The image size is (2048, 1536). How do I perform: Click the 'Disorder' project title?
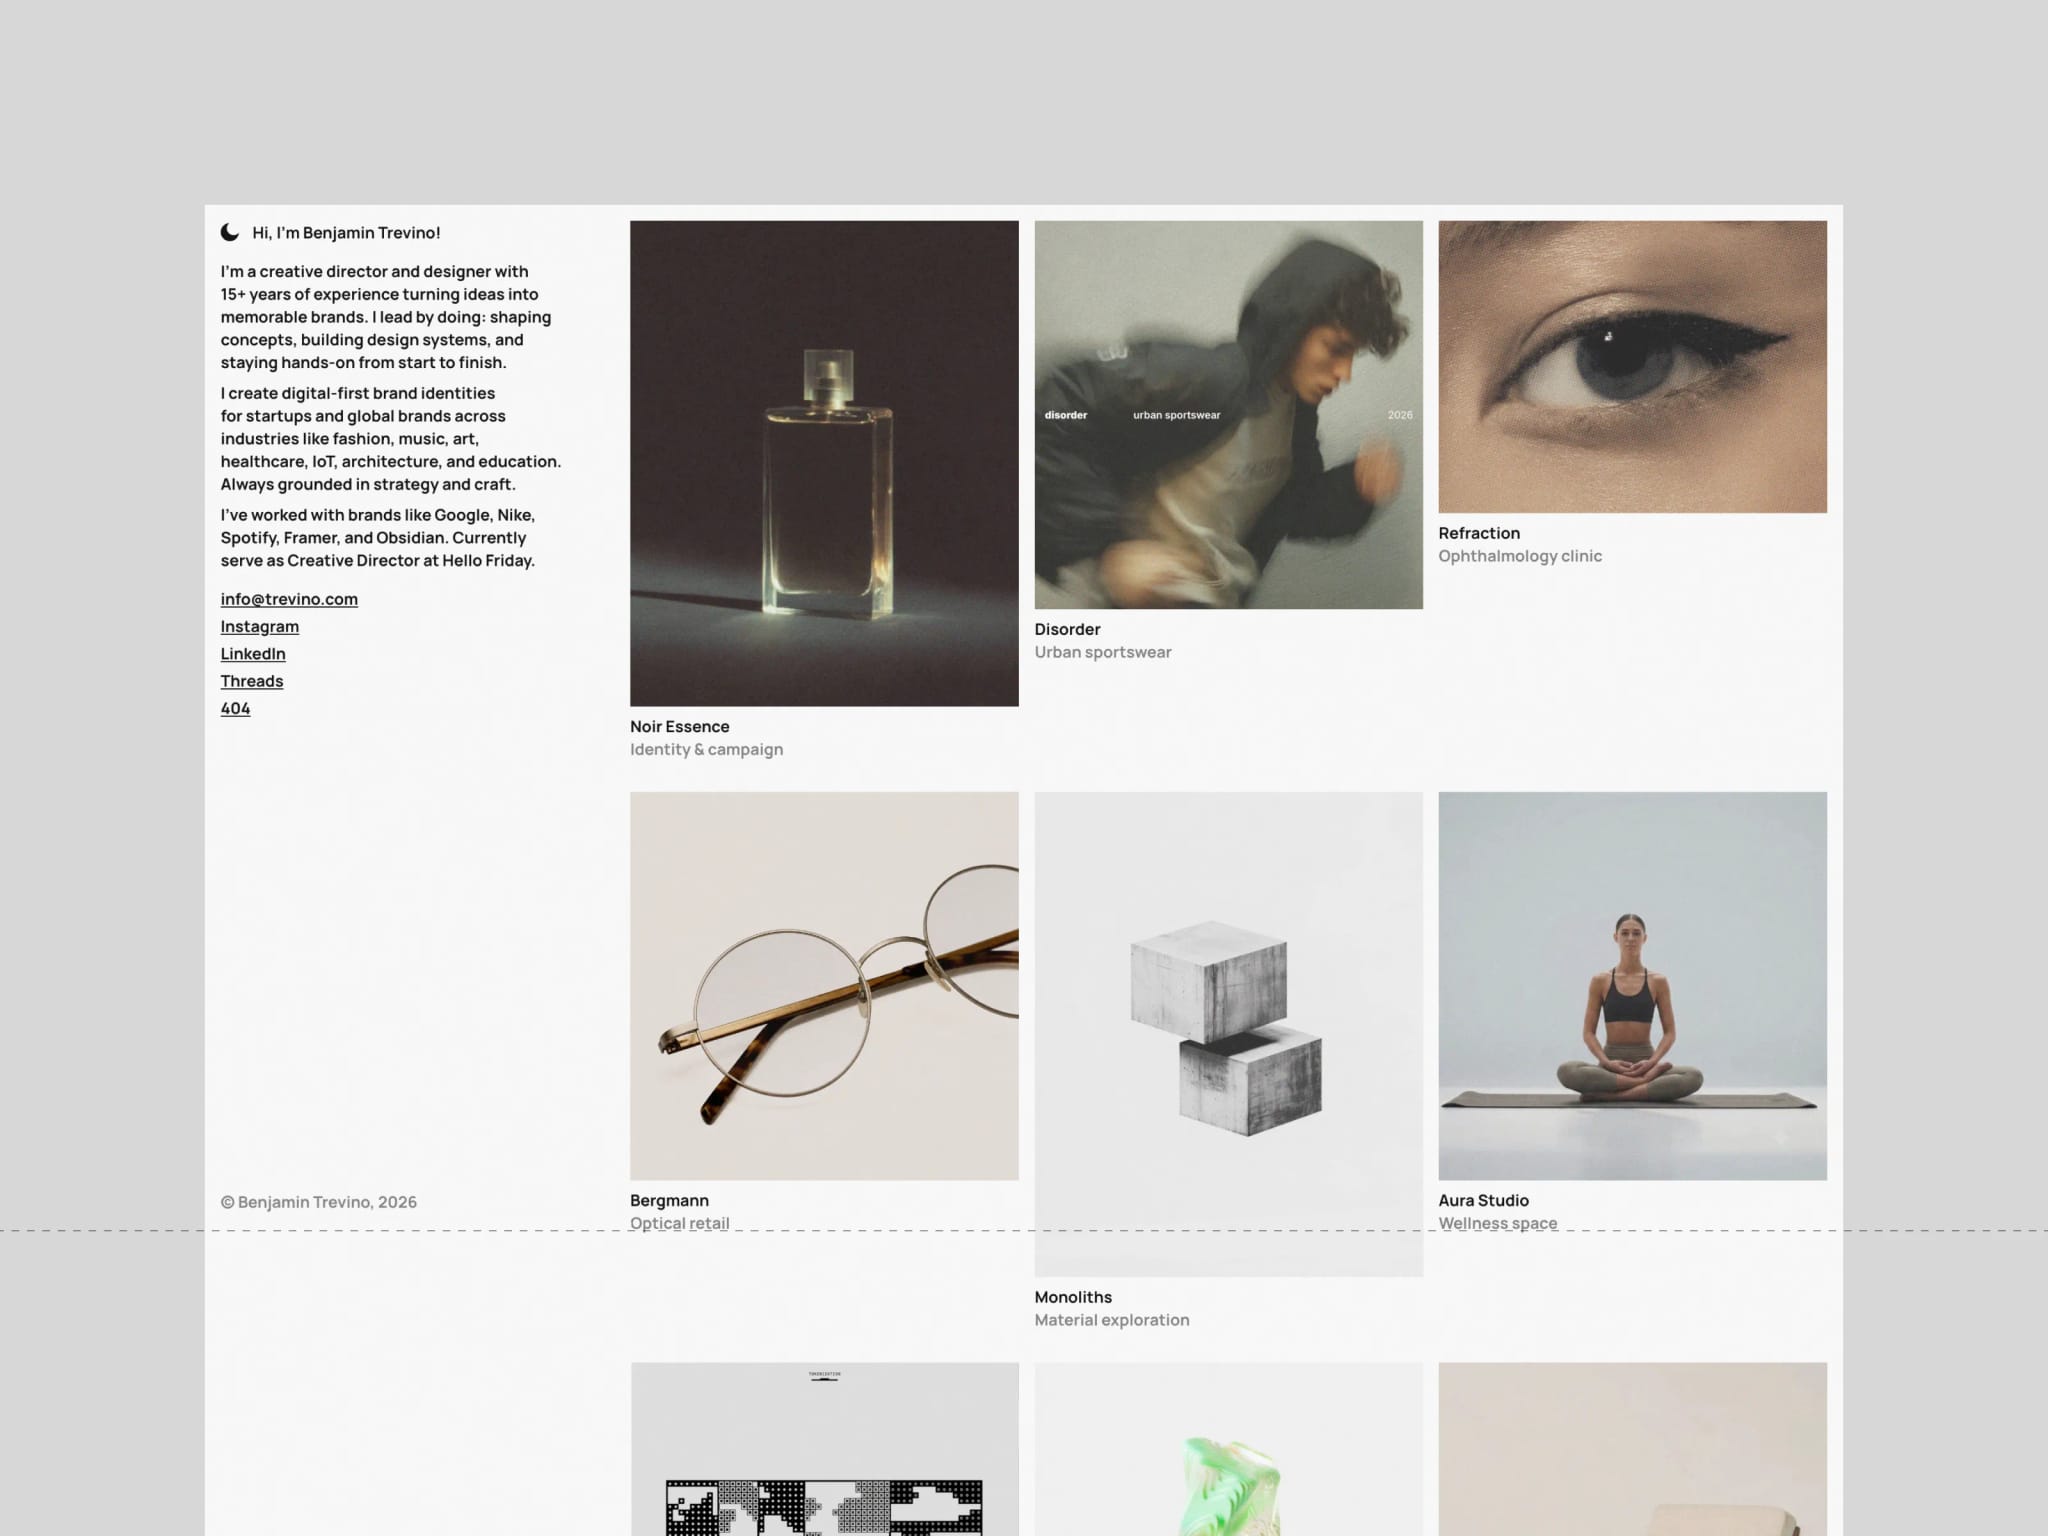(1067, 629)
